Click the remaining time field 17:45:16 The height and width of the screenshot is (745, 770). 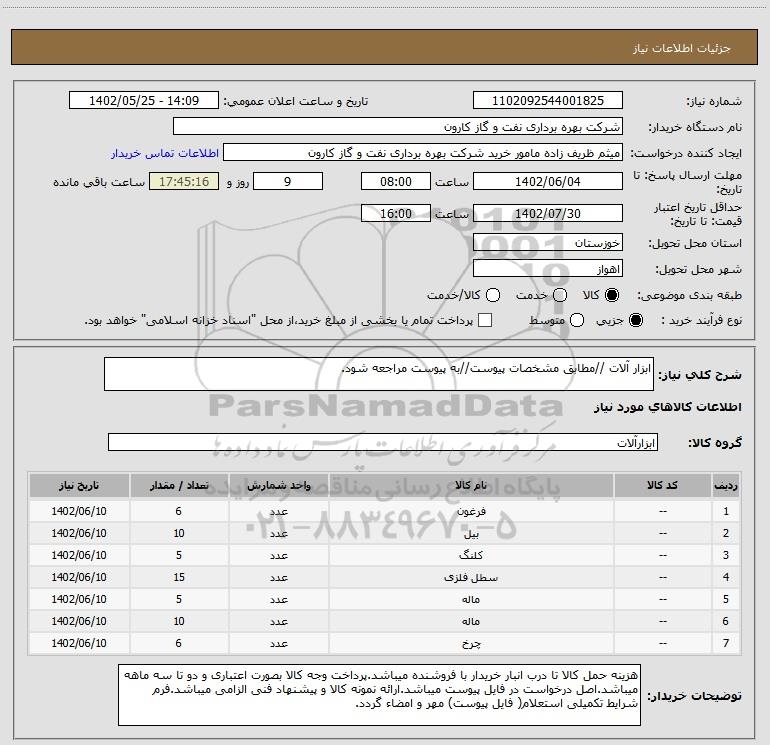coord(184,181)
